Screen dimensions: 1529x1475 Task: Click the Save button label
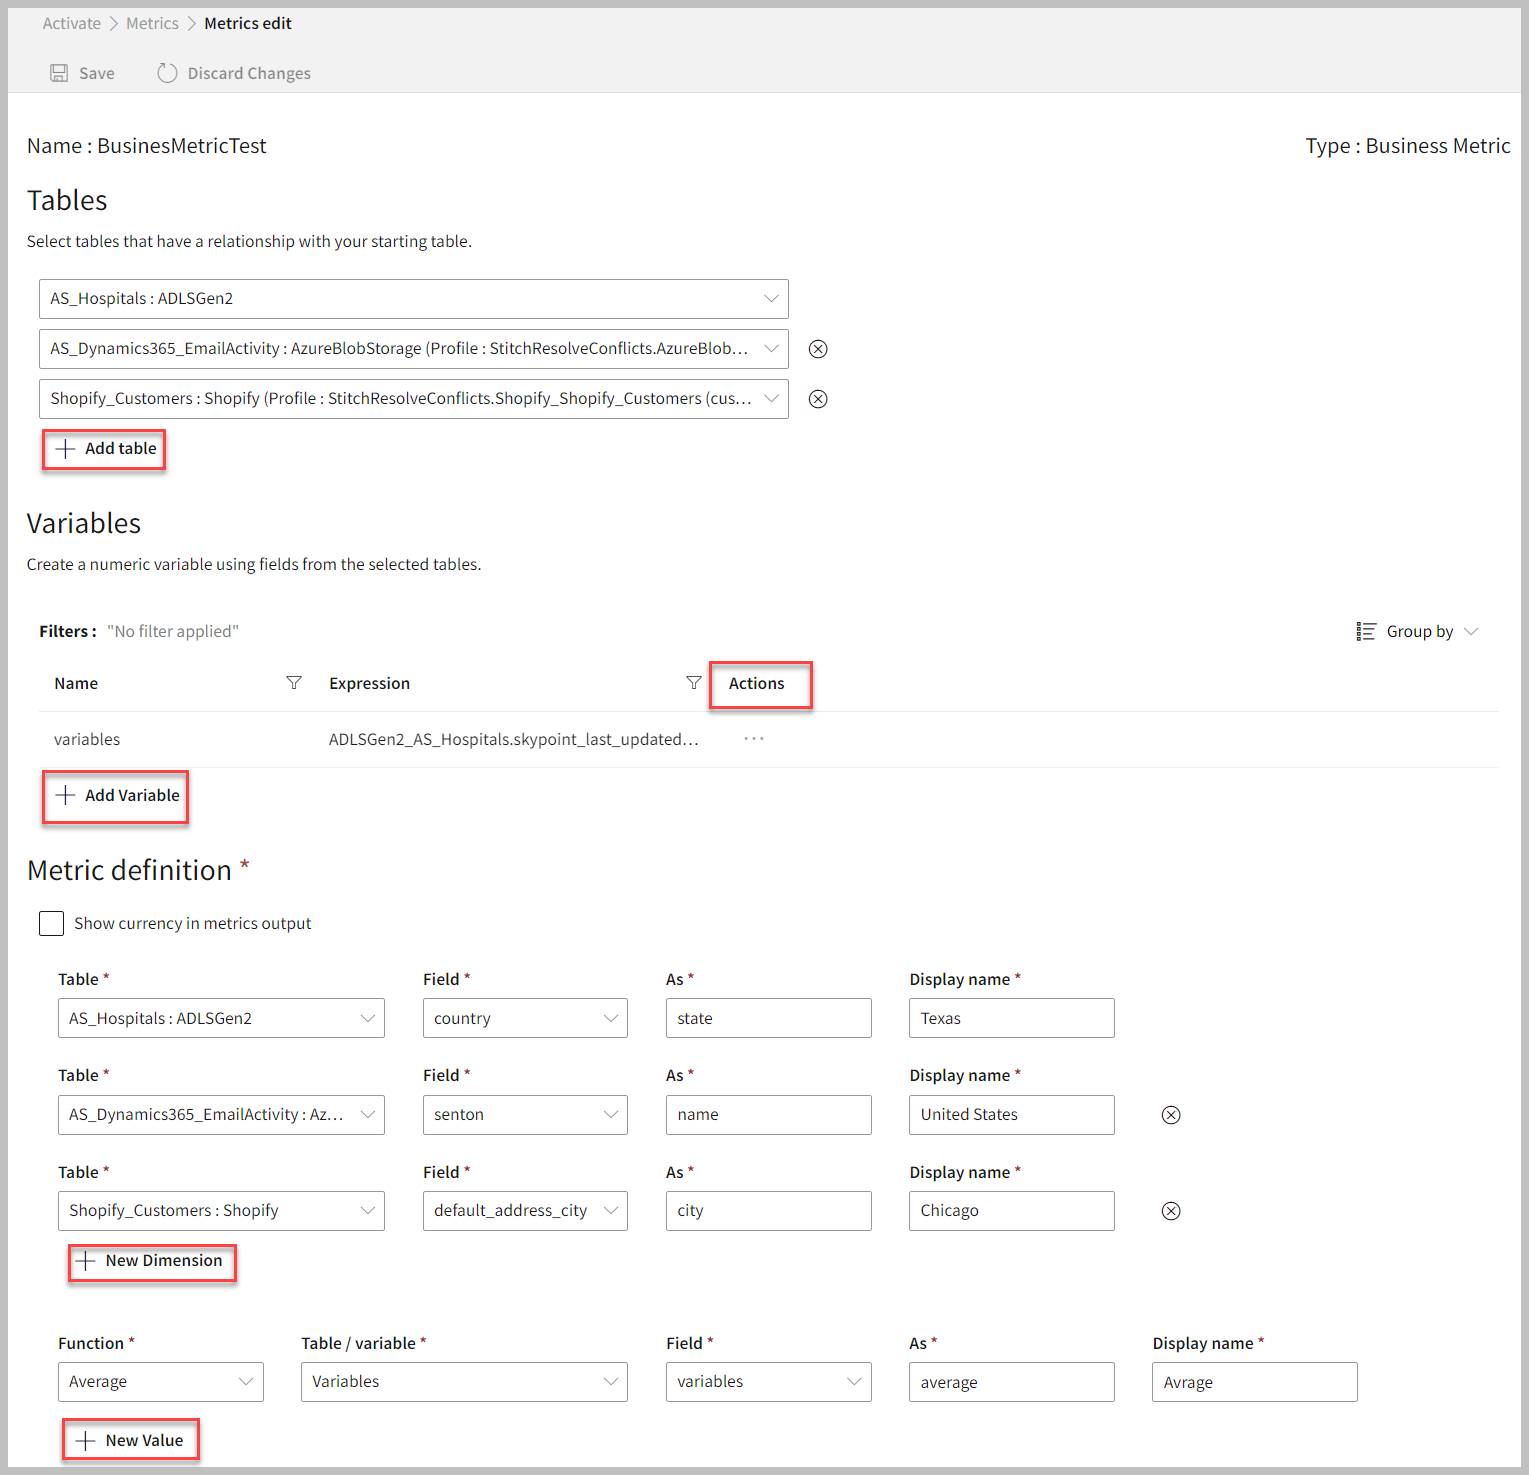97,73
